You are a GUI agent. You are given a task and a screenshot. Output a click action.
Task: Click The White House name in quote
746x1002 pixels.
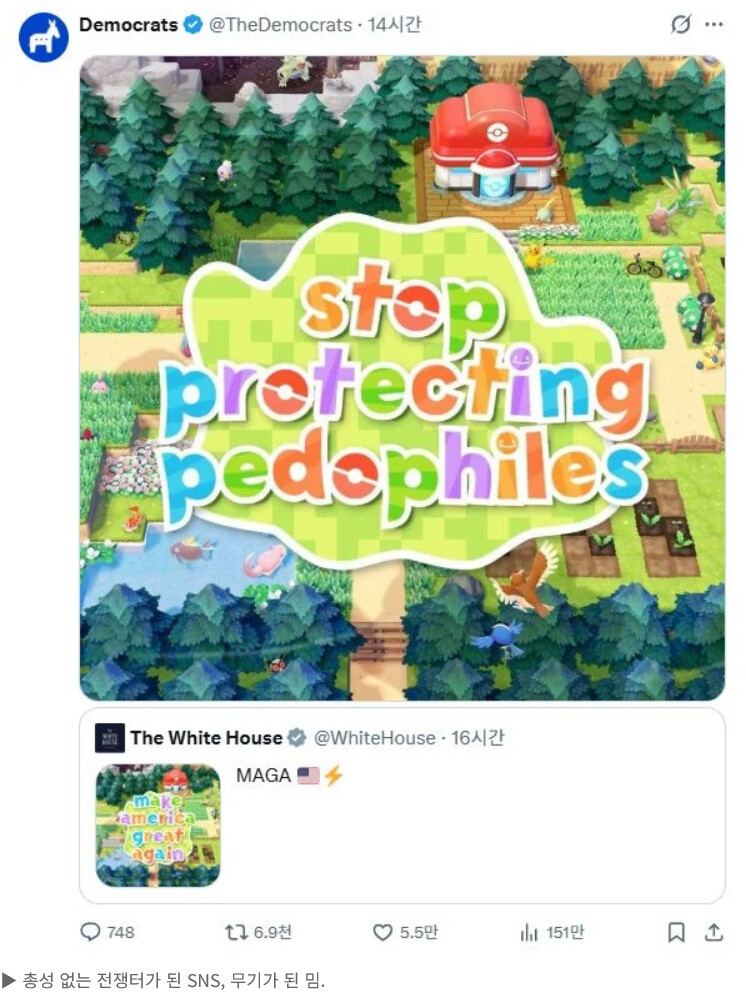click(206, 738)
